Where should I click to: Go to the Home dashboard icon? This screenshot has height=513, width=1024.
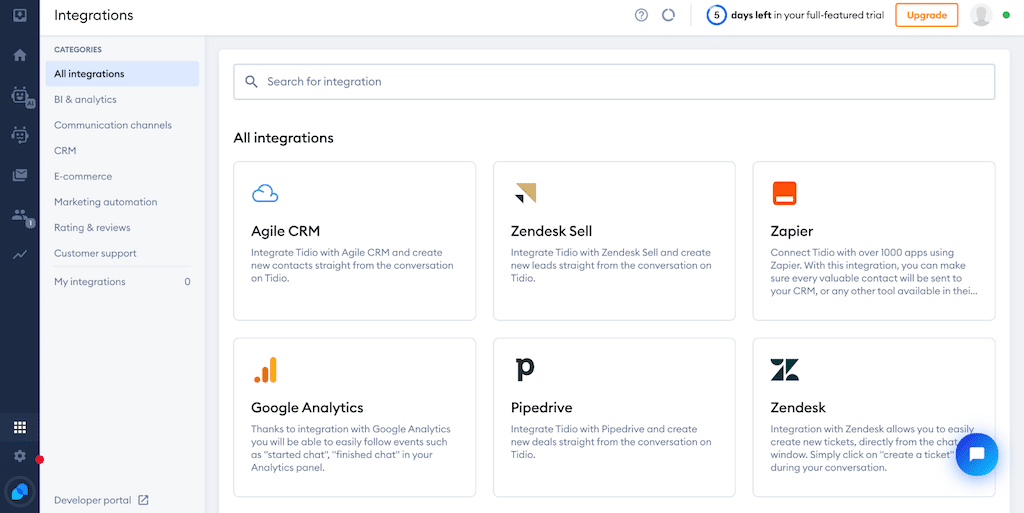coord(20,55)
